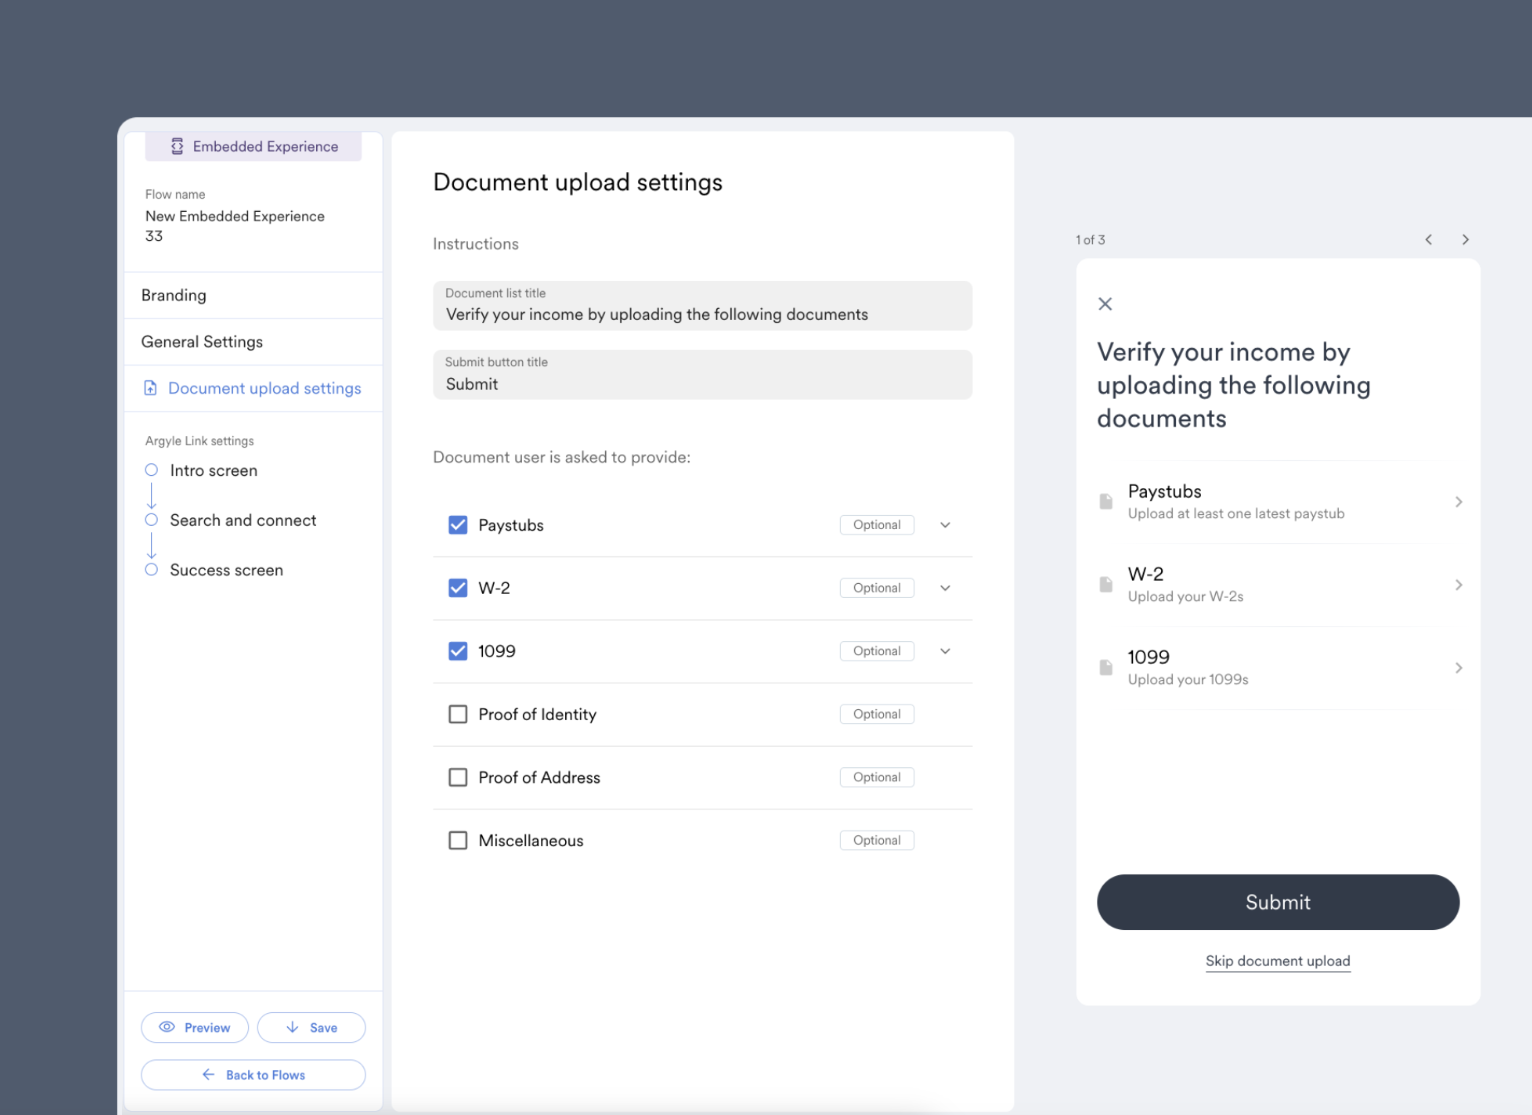Screen dimensions: 1532x1115
Task: Click the right pagination arrow above the preview
Action: tap(1465, 240)
